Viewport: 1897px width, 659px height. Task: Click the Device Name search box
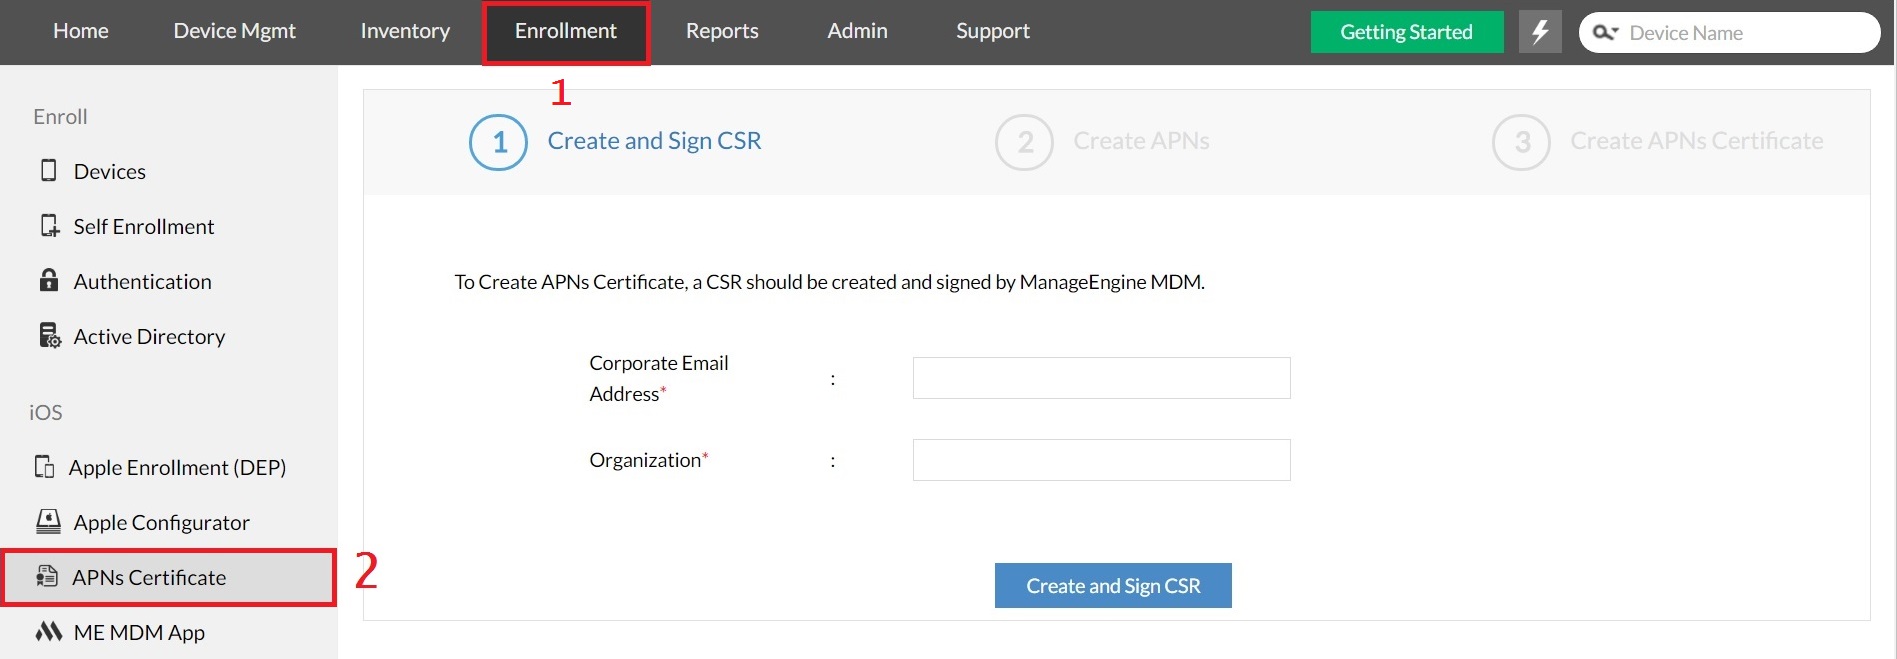(x=1729, y=32)
